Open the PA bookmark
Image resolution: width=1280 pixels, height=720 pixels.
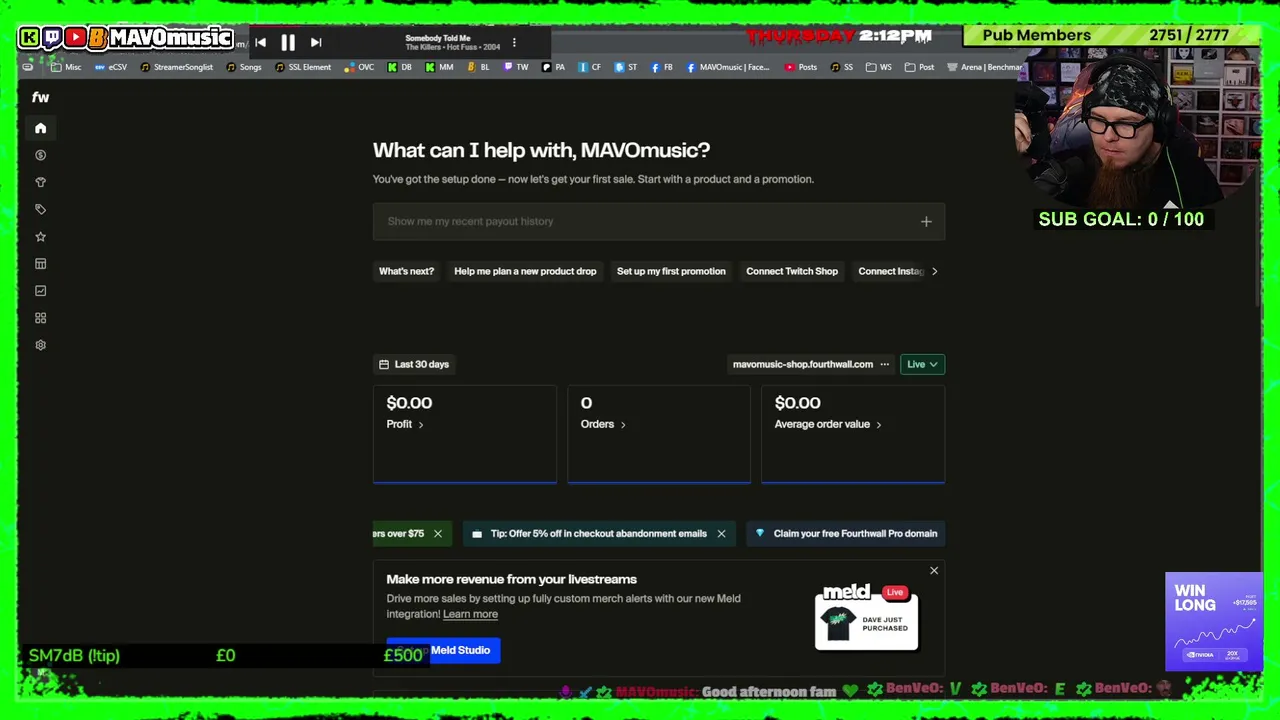(554, 67)
